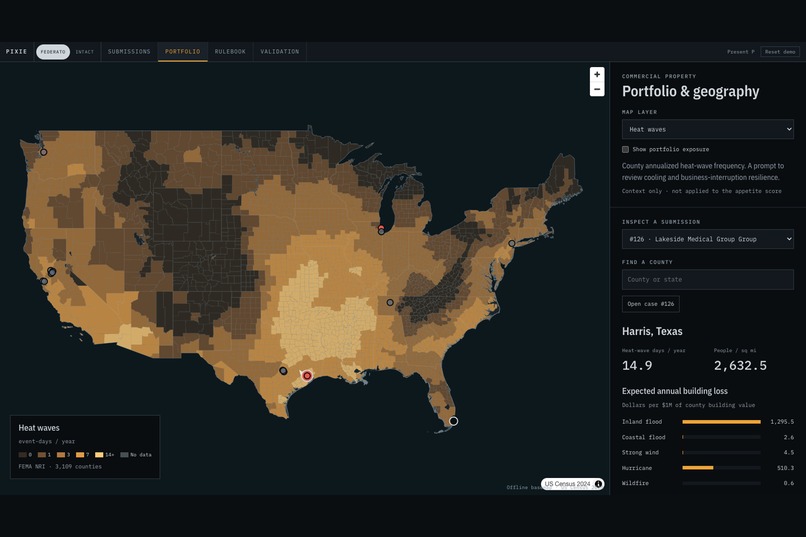Click the 14.9 heat-wave days value
806x537 pixels.
pyautogui.click(x=637, y=366)
